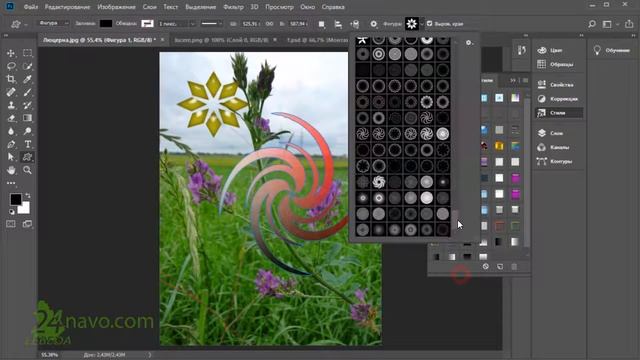The height and width of the screenshot is (360, 640).
Task: Open the Редактирование menu
Action: pos(67,7)
